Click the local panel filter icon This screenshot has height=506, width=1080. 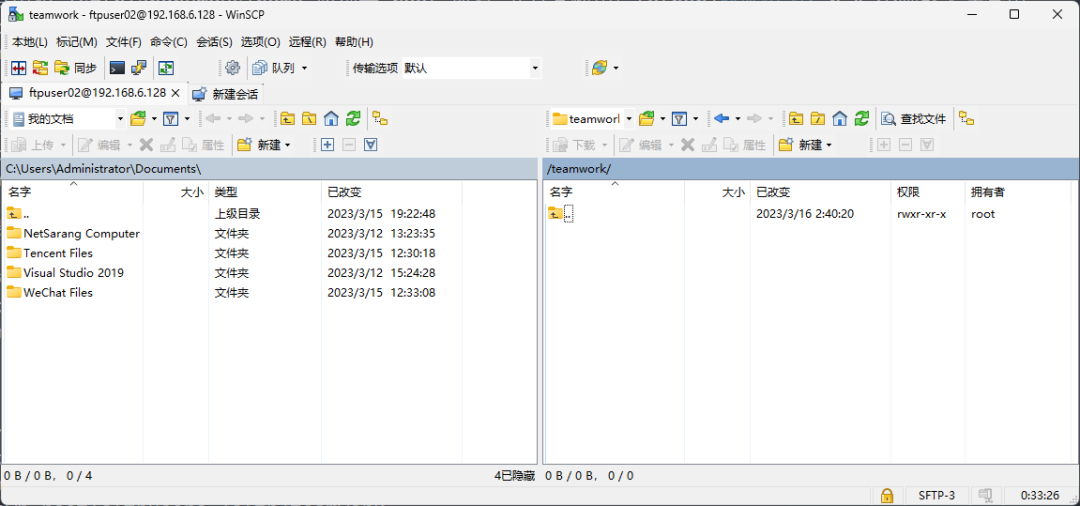coord(171,119)
